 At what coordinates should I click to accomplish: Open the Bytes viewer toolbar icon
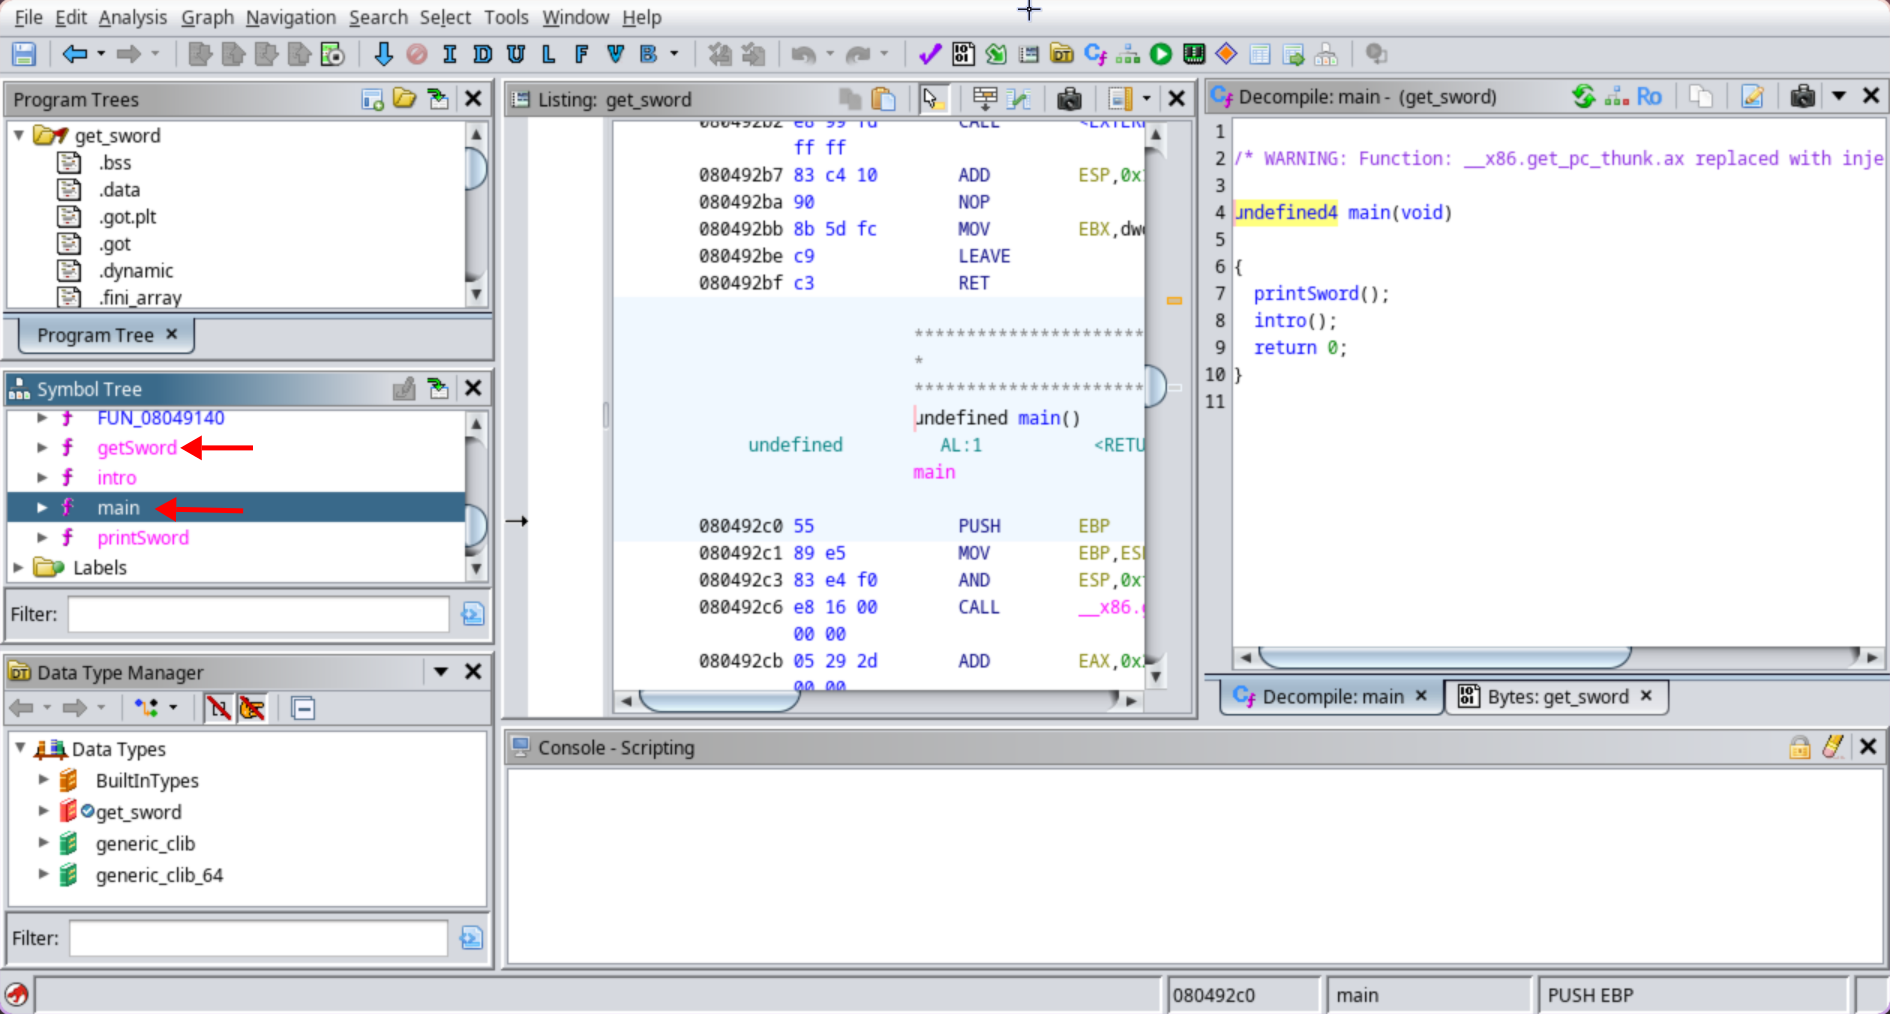coord(963,54)
